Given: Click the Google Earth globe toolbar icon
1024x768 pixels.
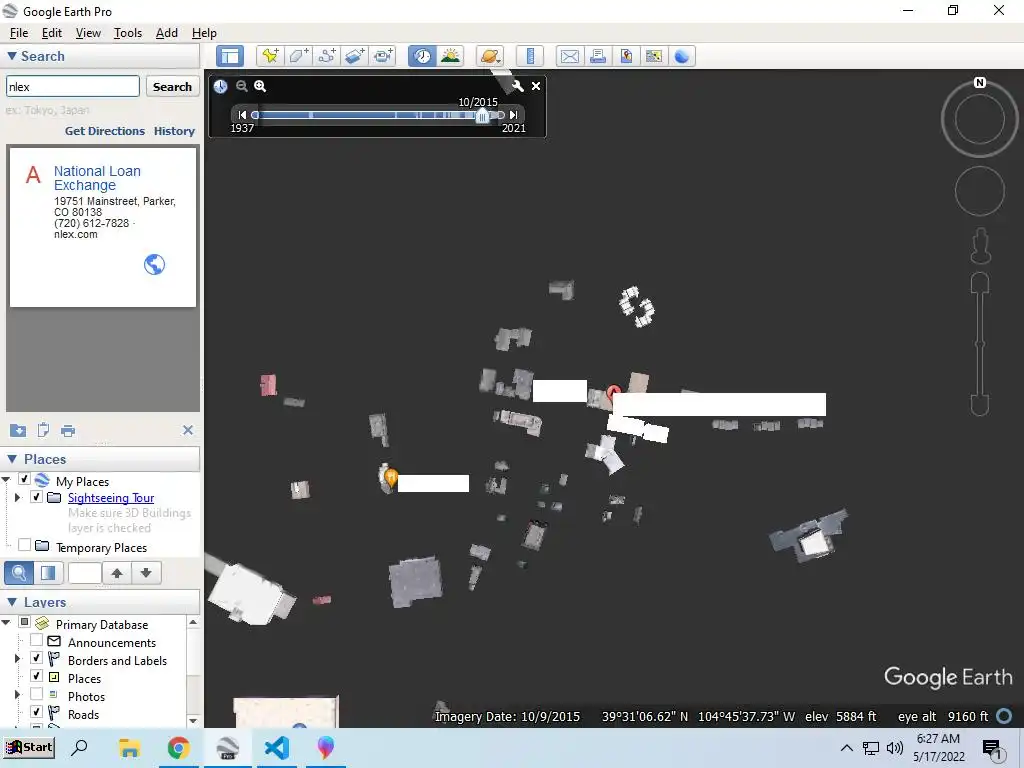Looking at the screenshot, I should tap(682, 56).
